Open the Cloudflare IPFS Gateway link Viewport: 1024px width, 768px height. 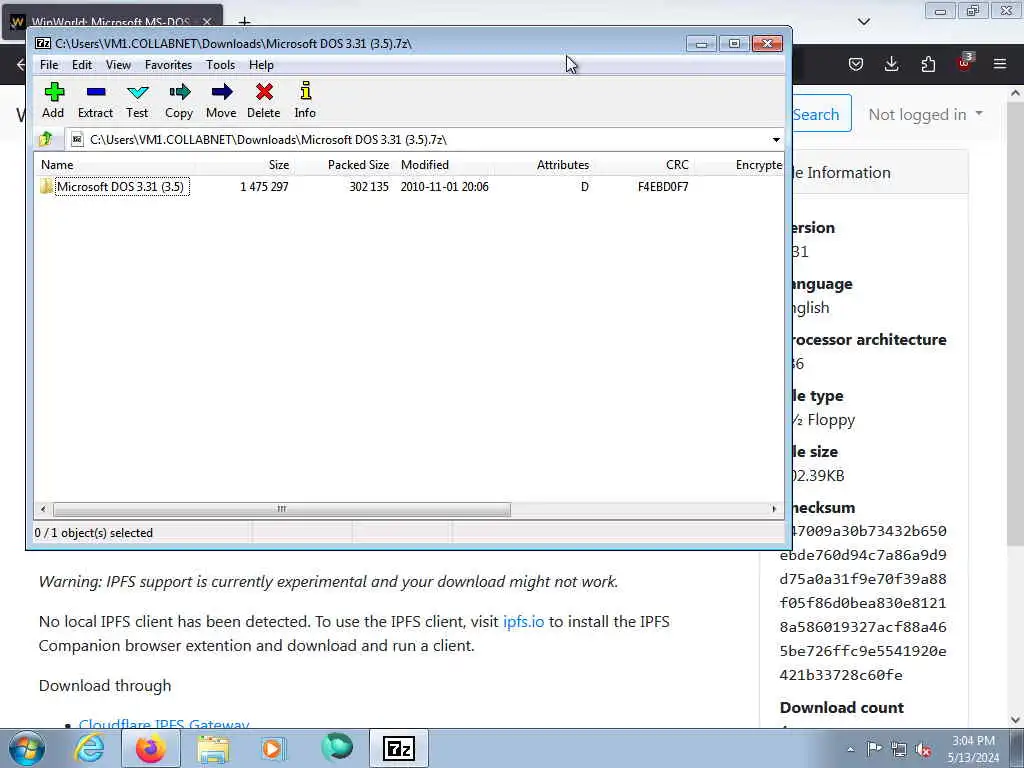(x=164, y=724)
